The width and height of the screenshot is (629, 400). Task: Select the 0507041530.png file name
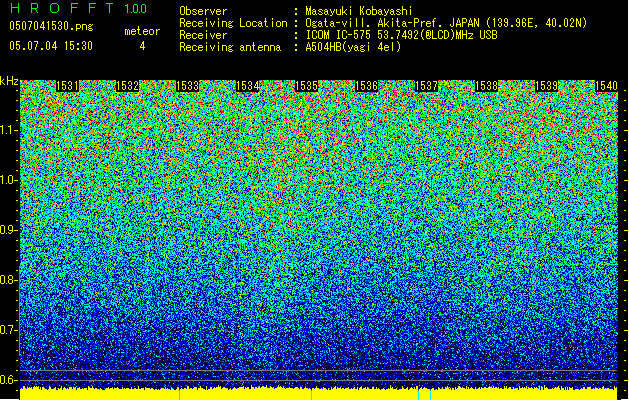51,27
